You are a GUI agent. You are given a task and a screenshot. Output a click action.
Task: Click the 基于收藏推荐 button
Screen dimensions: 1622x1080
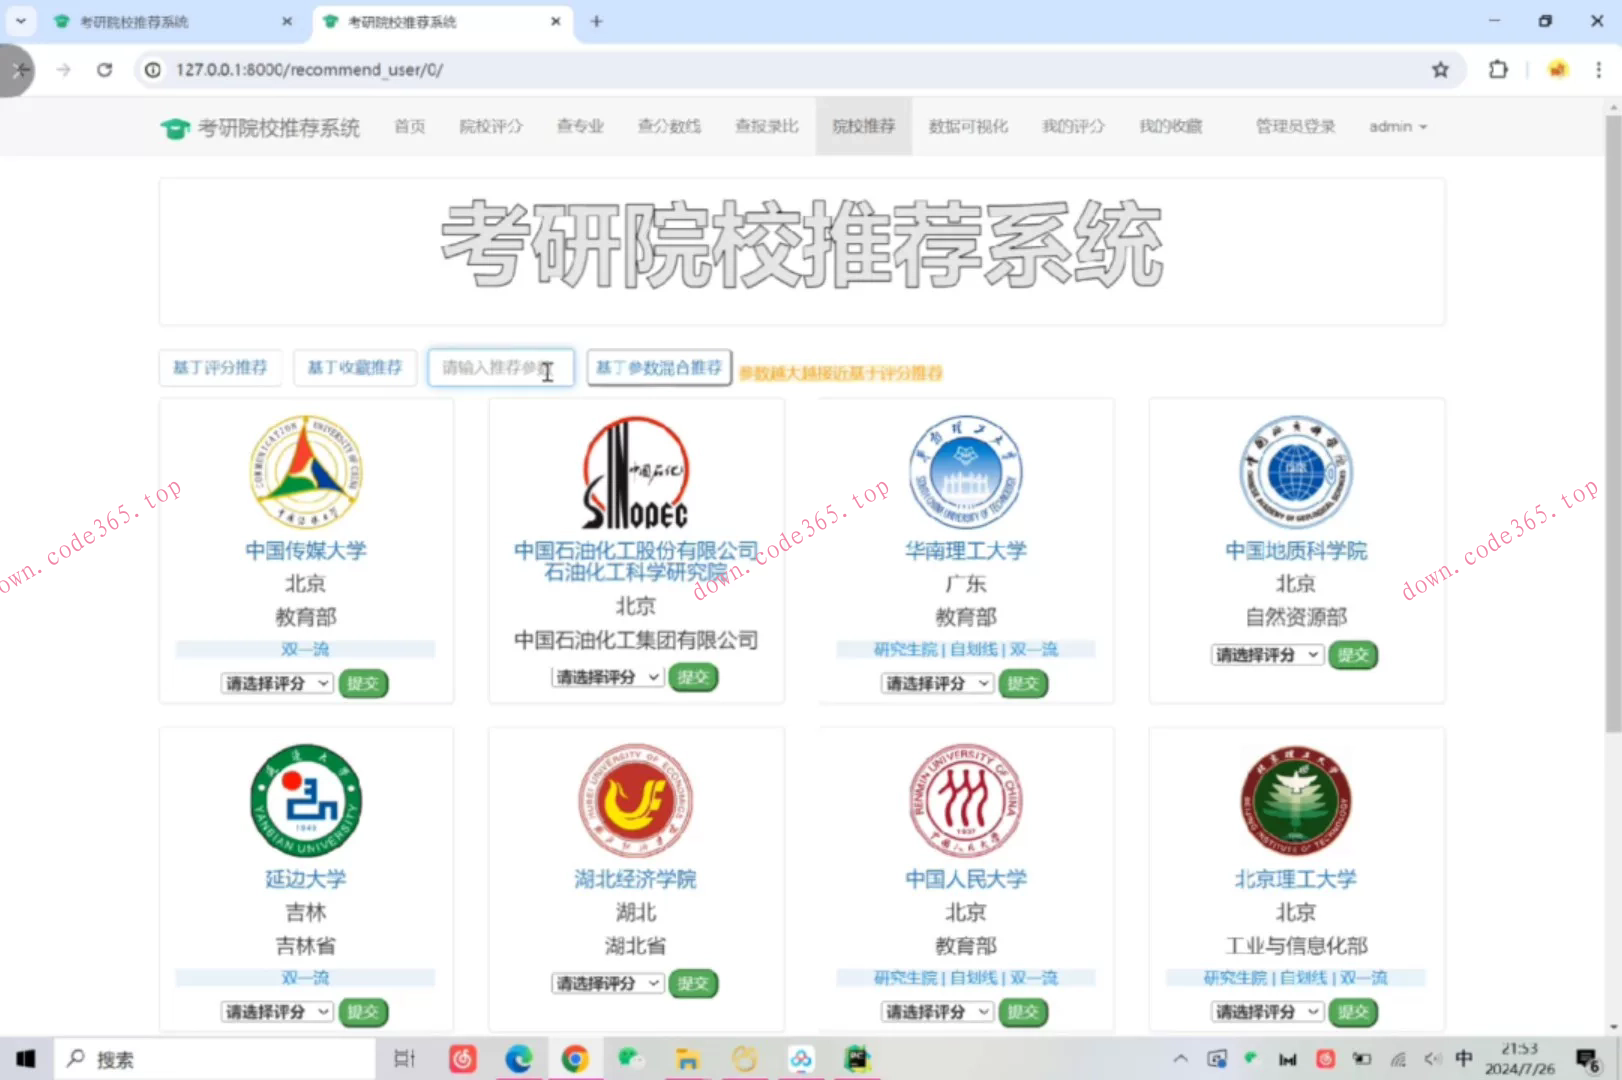point(354,368)
